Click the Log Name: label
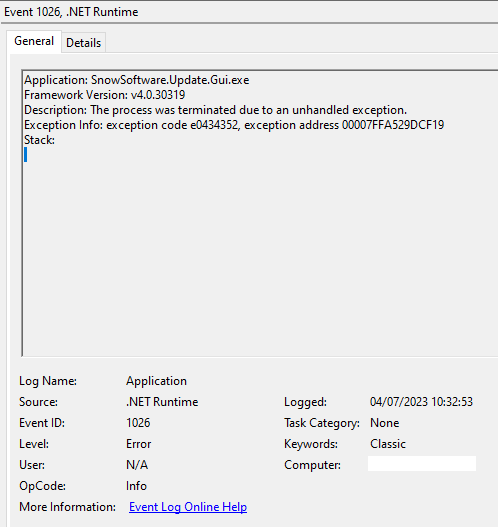This screenshot has width=498, height=527. pyautogui.click(x=48, y=381)
